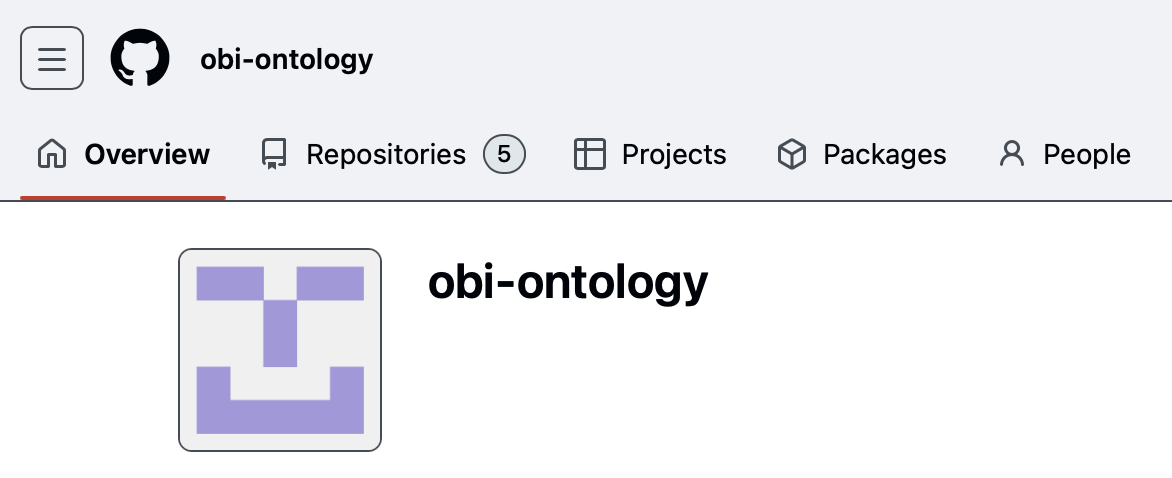Click the home icon beside Overview
Image resolution: width=1172 pixels, height=478 pixels.
point(52,154)
